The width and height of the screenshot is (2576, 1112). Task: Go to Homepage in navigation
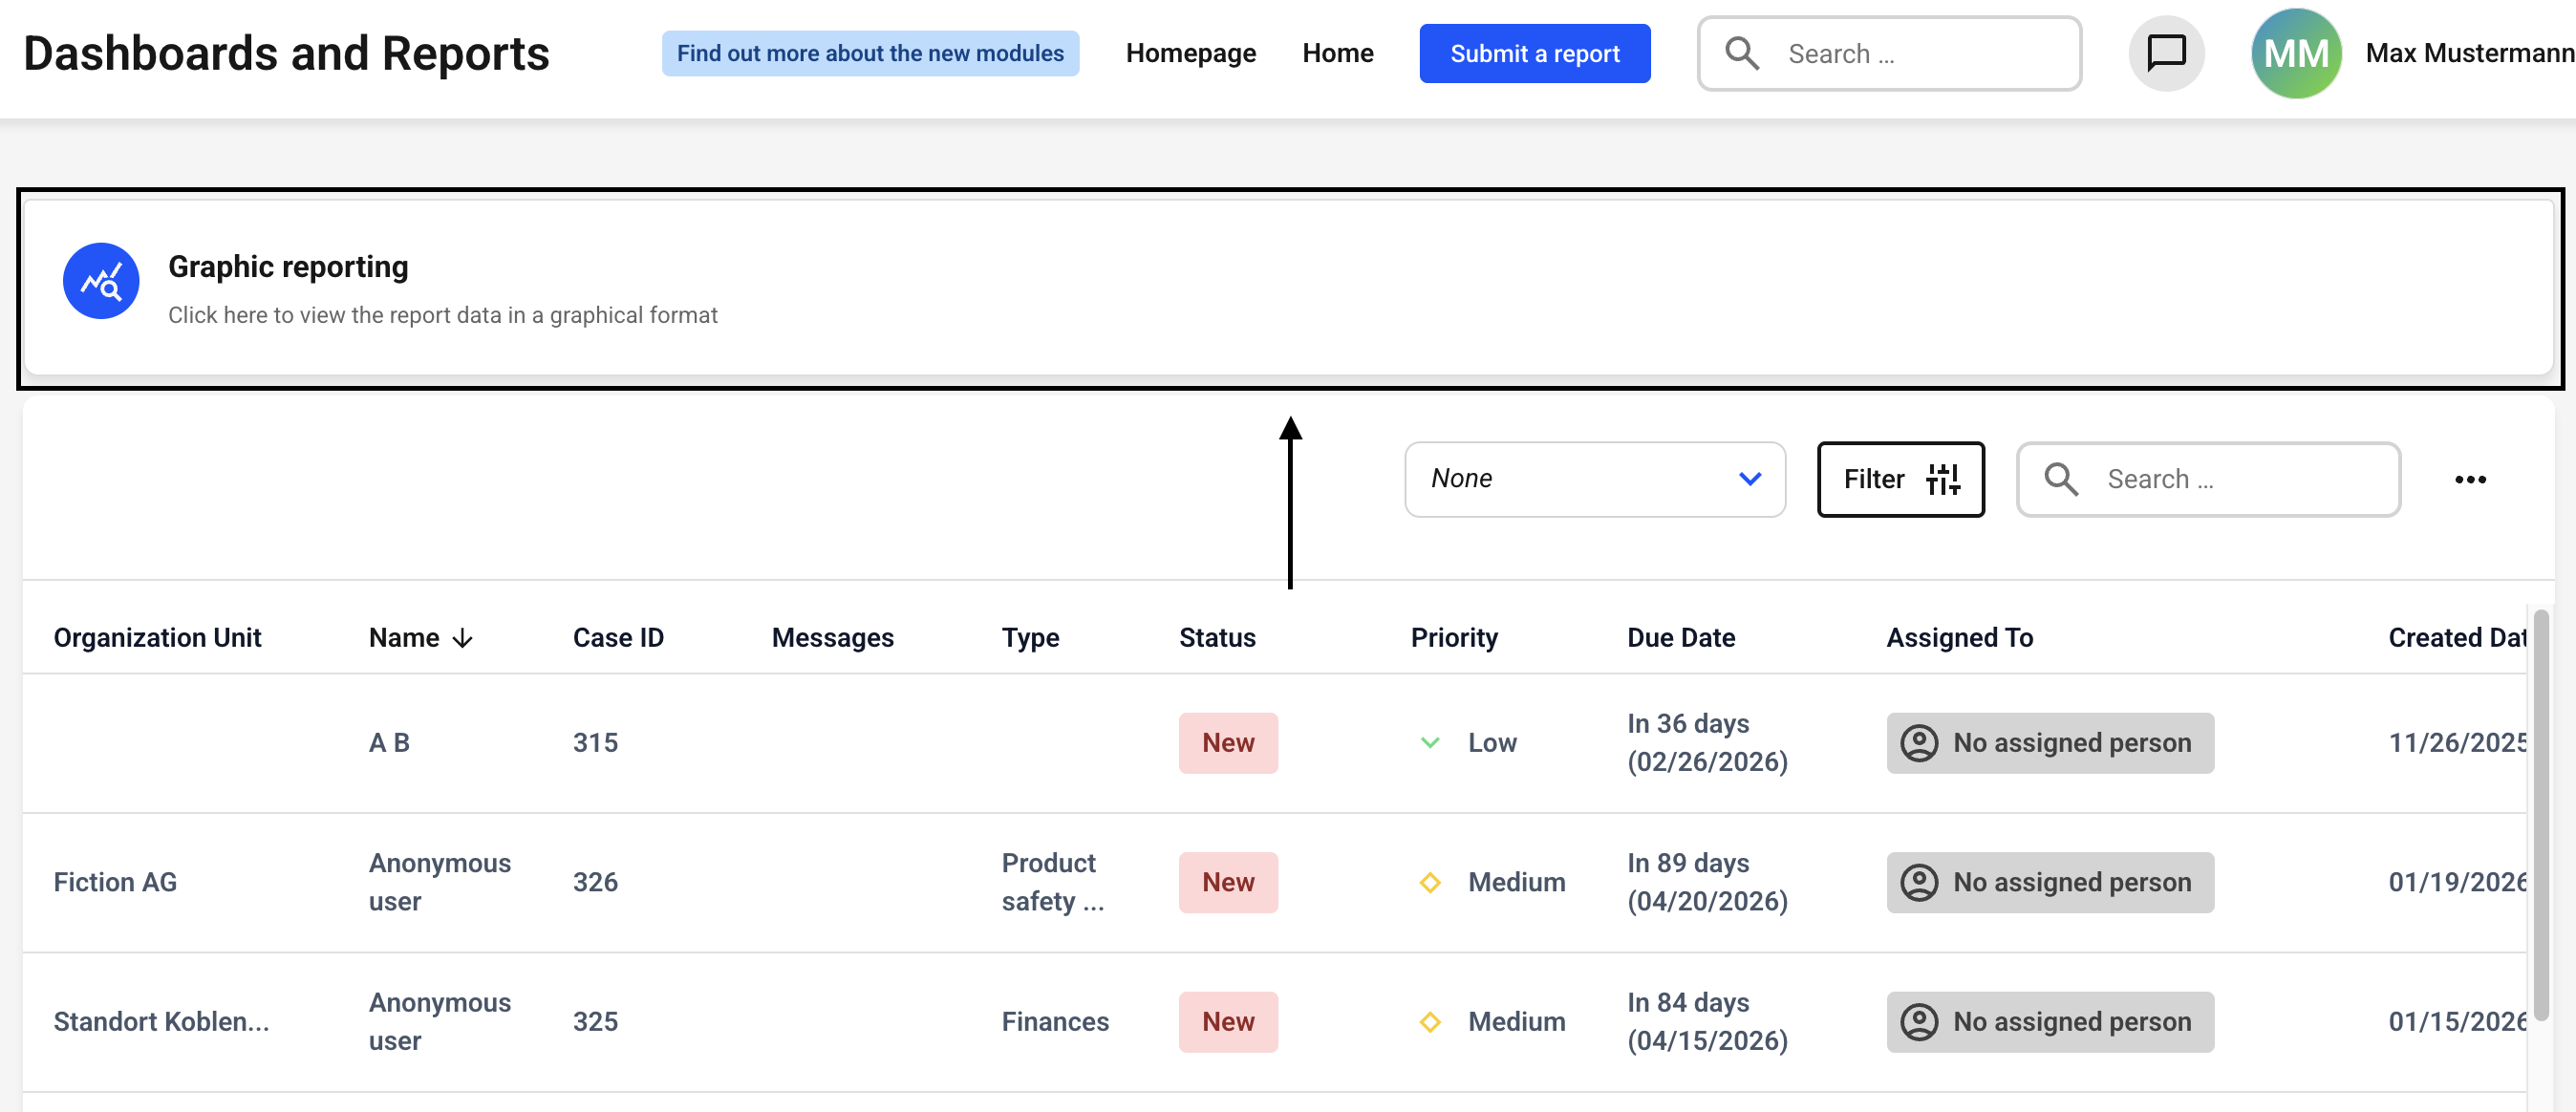coord(1190,53)
